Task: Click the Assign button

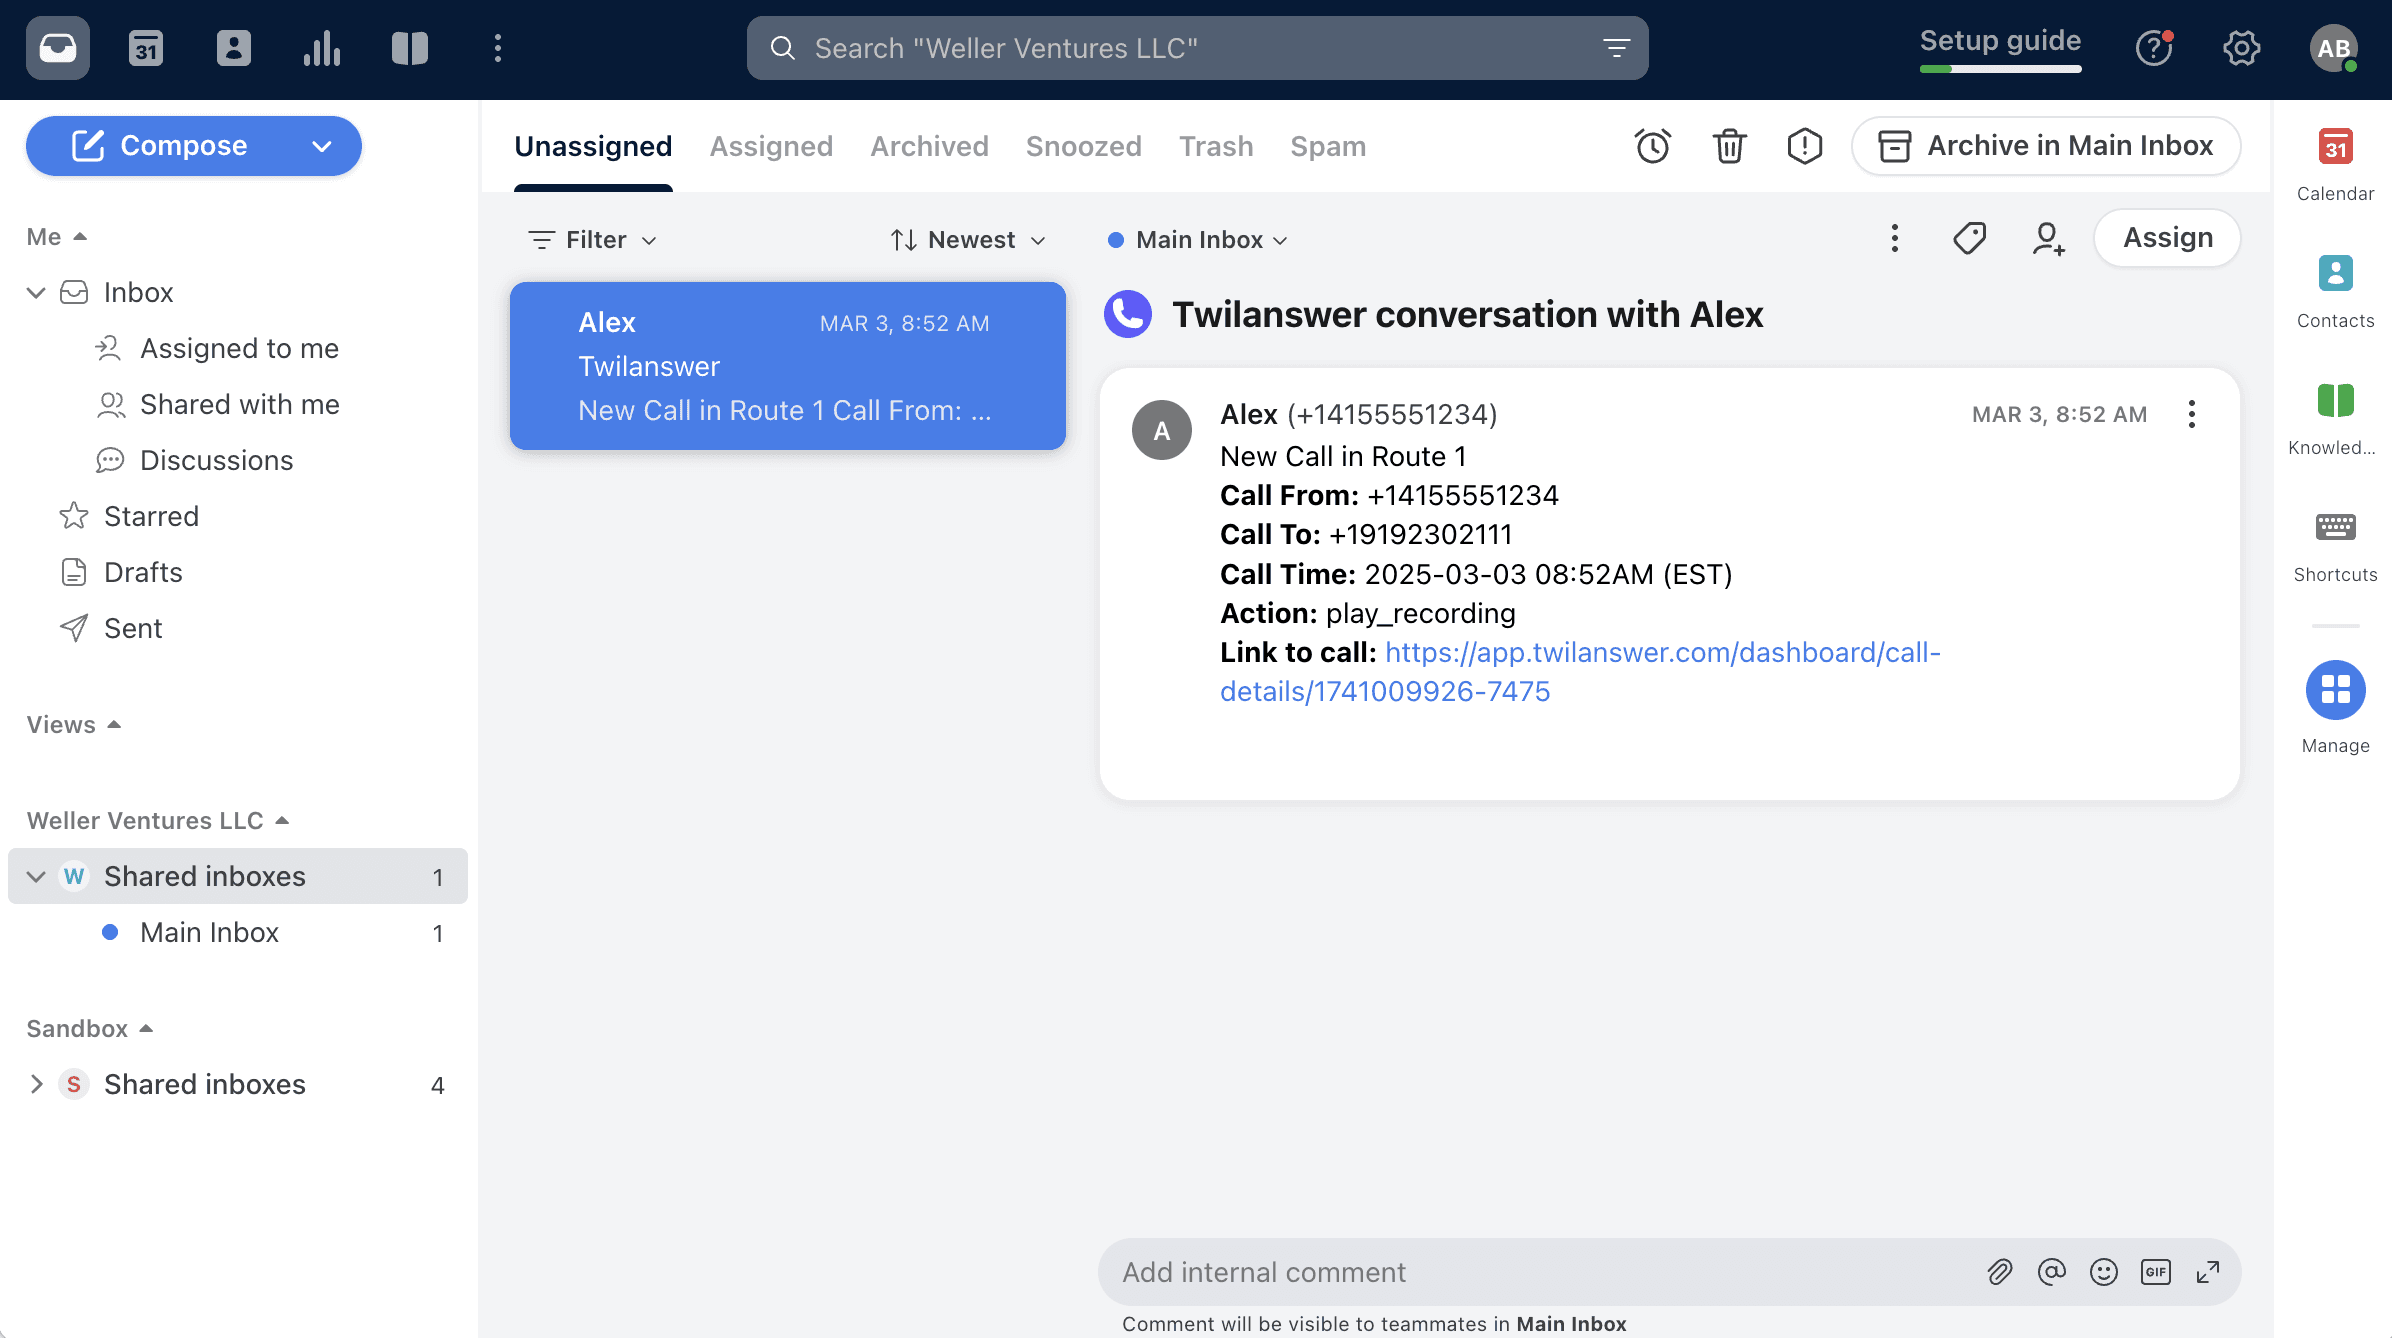Action: click(2167, 238)
